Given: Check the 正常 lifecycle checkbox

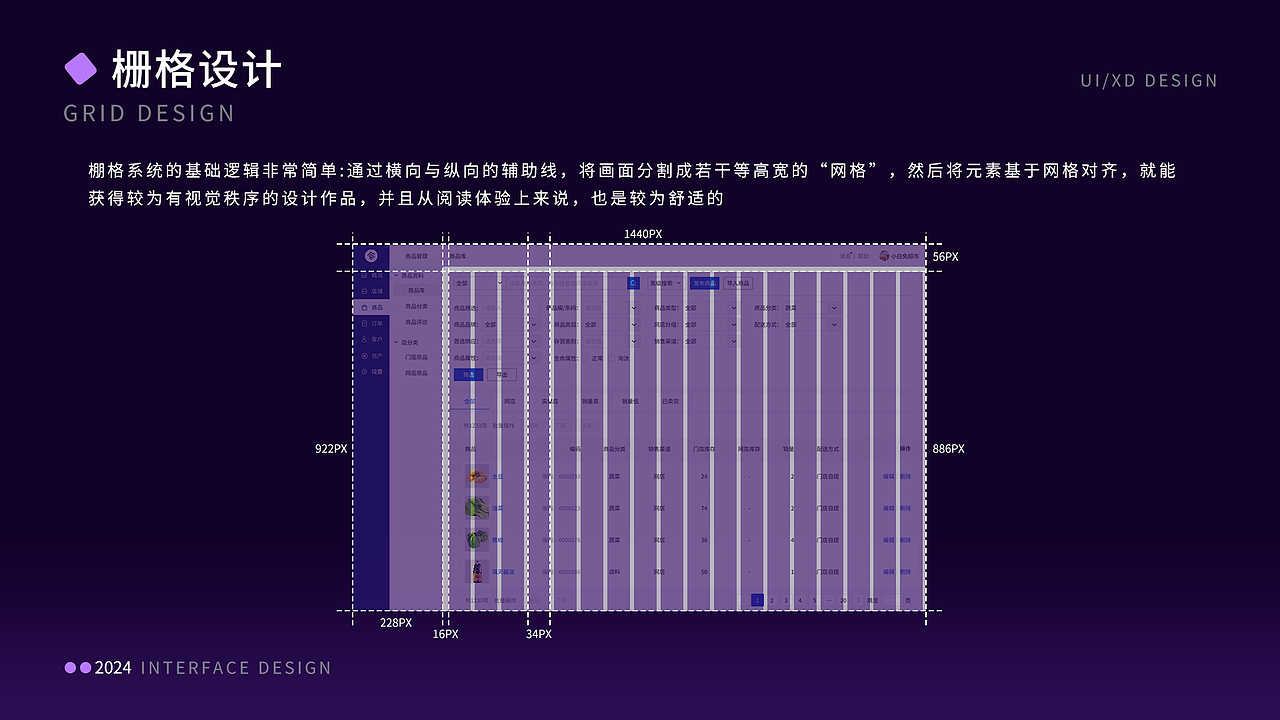Looking at the screenshot, I should click(x=586, y=358).
